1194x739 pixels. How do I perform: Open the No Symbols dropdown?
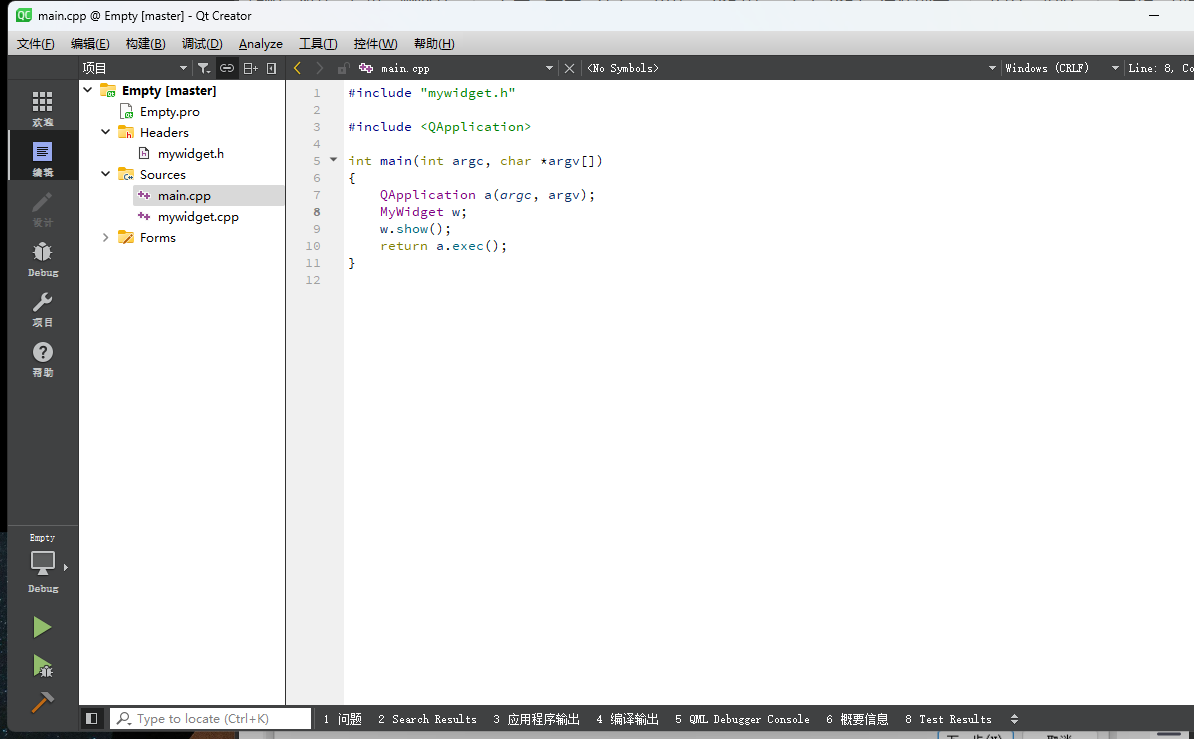(x=790, y=69)
